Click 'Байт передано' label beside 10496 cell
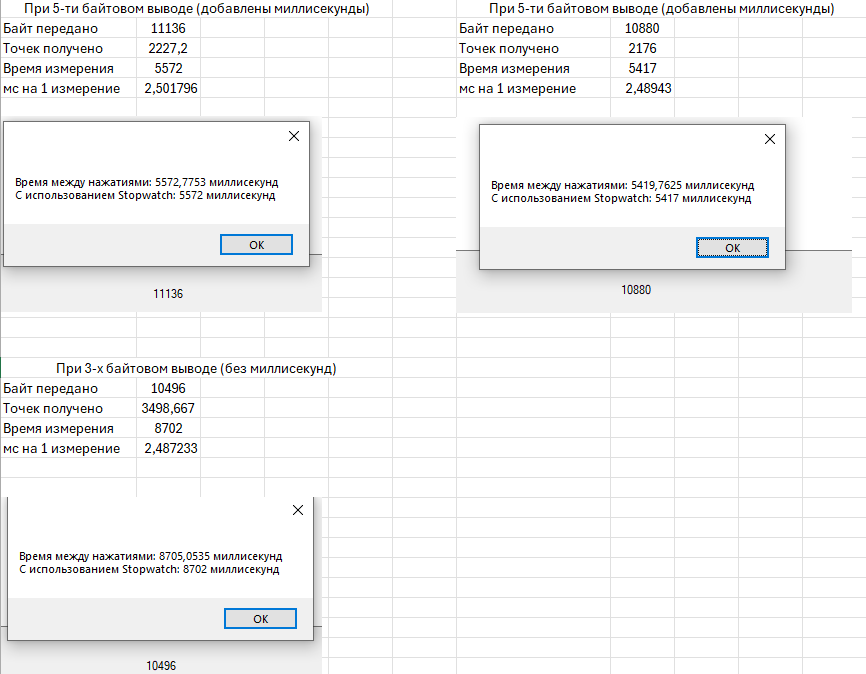The height and width of the screenshot is (674, 866). click(x=51, y=388)
